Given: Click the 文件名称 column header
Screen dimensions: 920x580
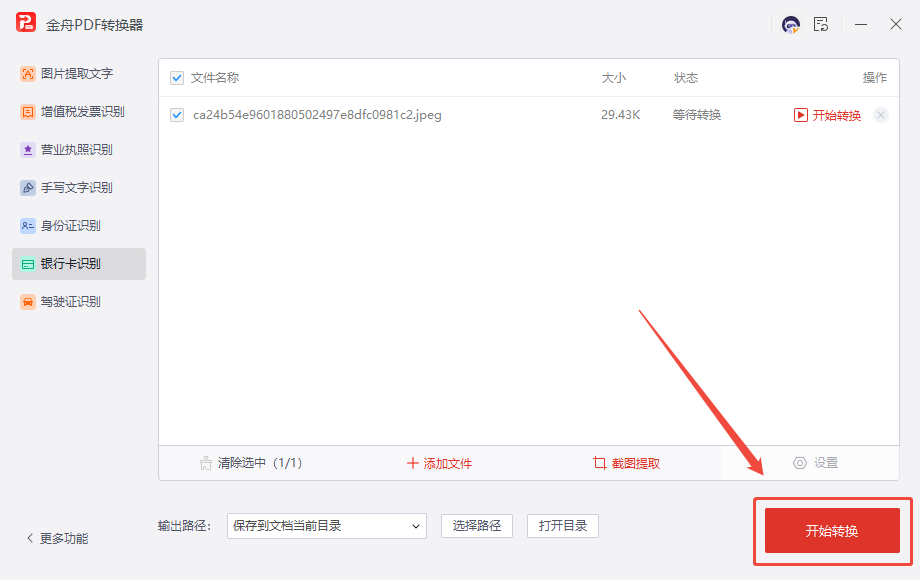Looking at the screenshot, I should coord(215,78).
